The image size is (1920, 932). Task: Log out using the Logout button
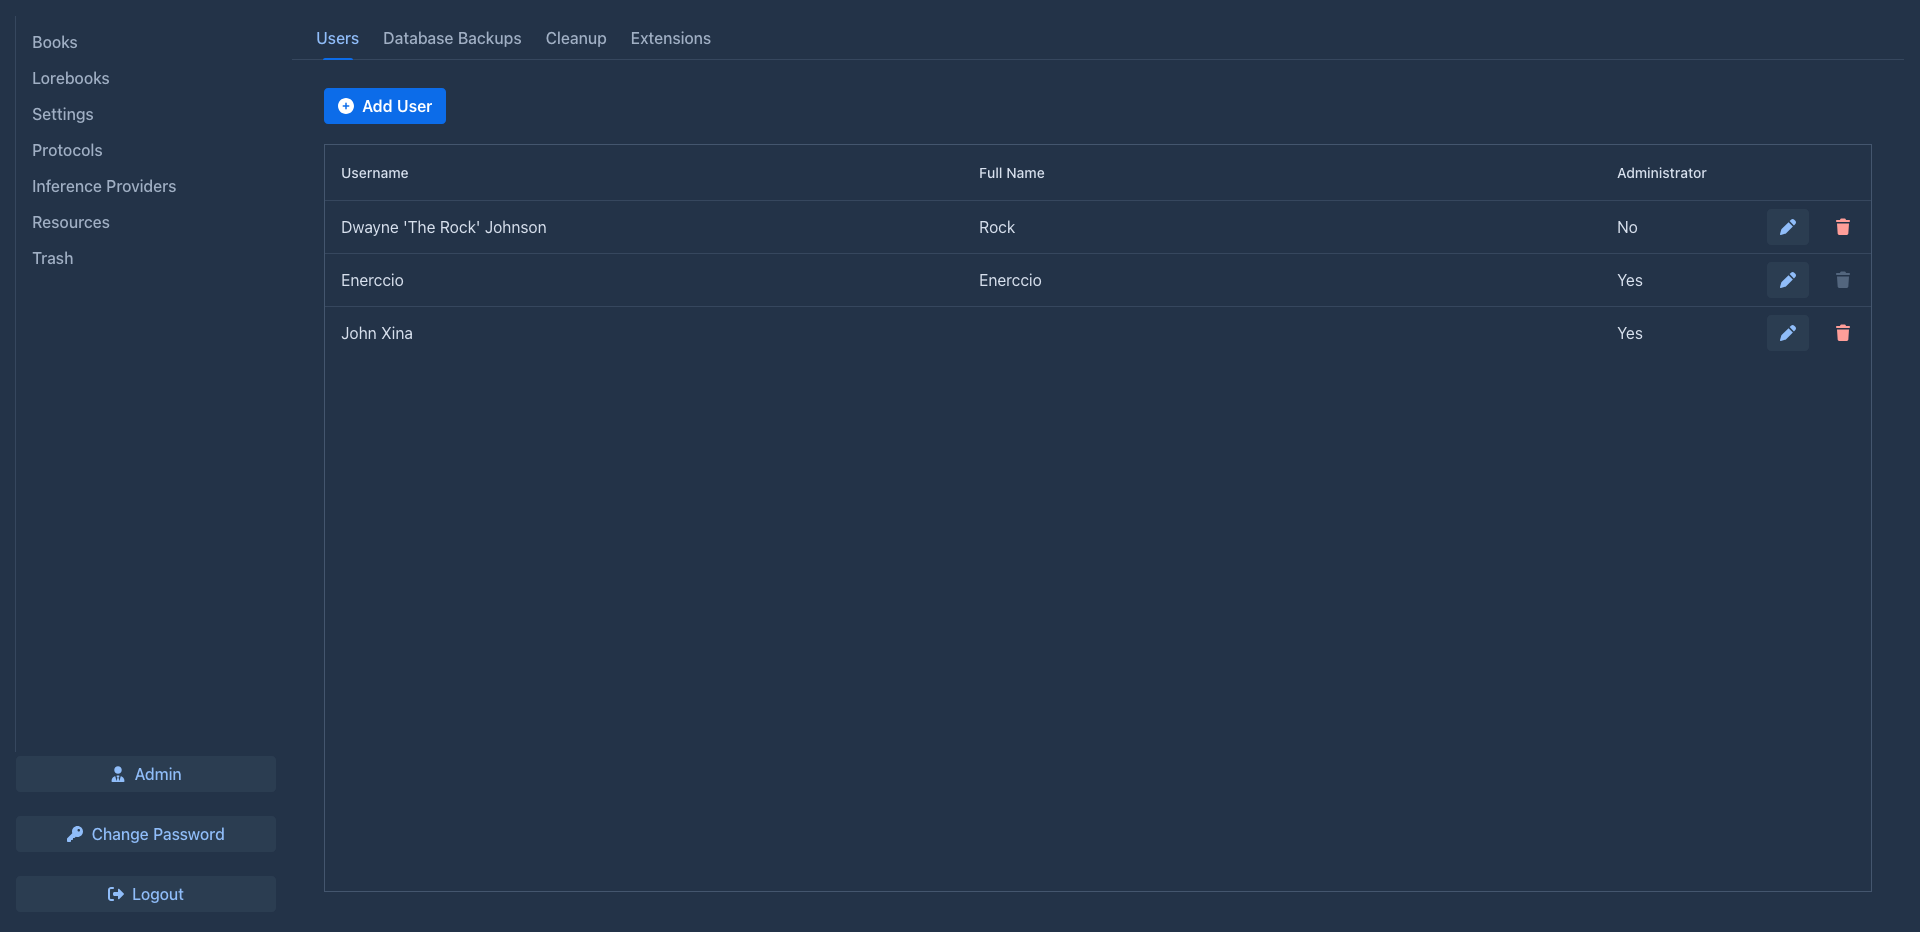click(146, 894)
